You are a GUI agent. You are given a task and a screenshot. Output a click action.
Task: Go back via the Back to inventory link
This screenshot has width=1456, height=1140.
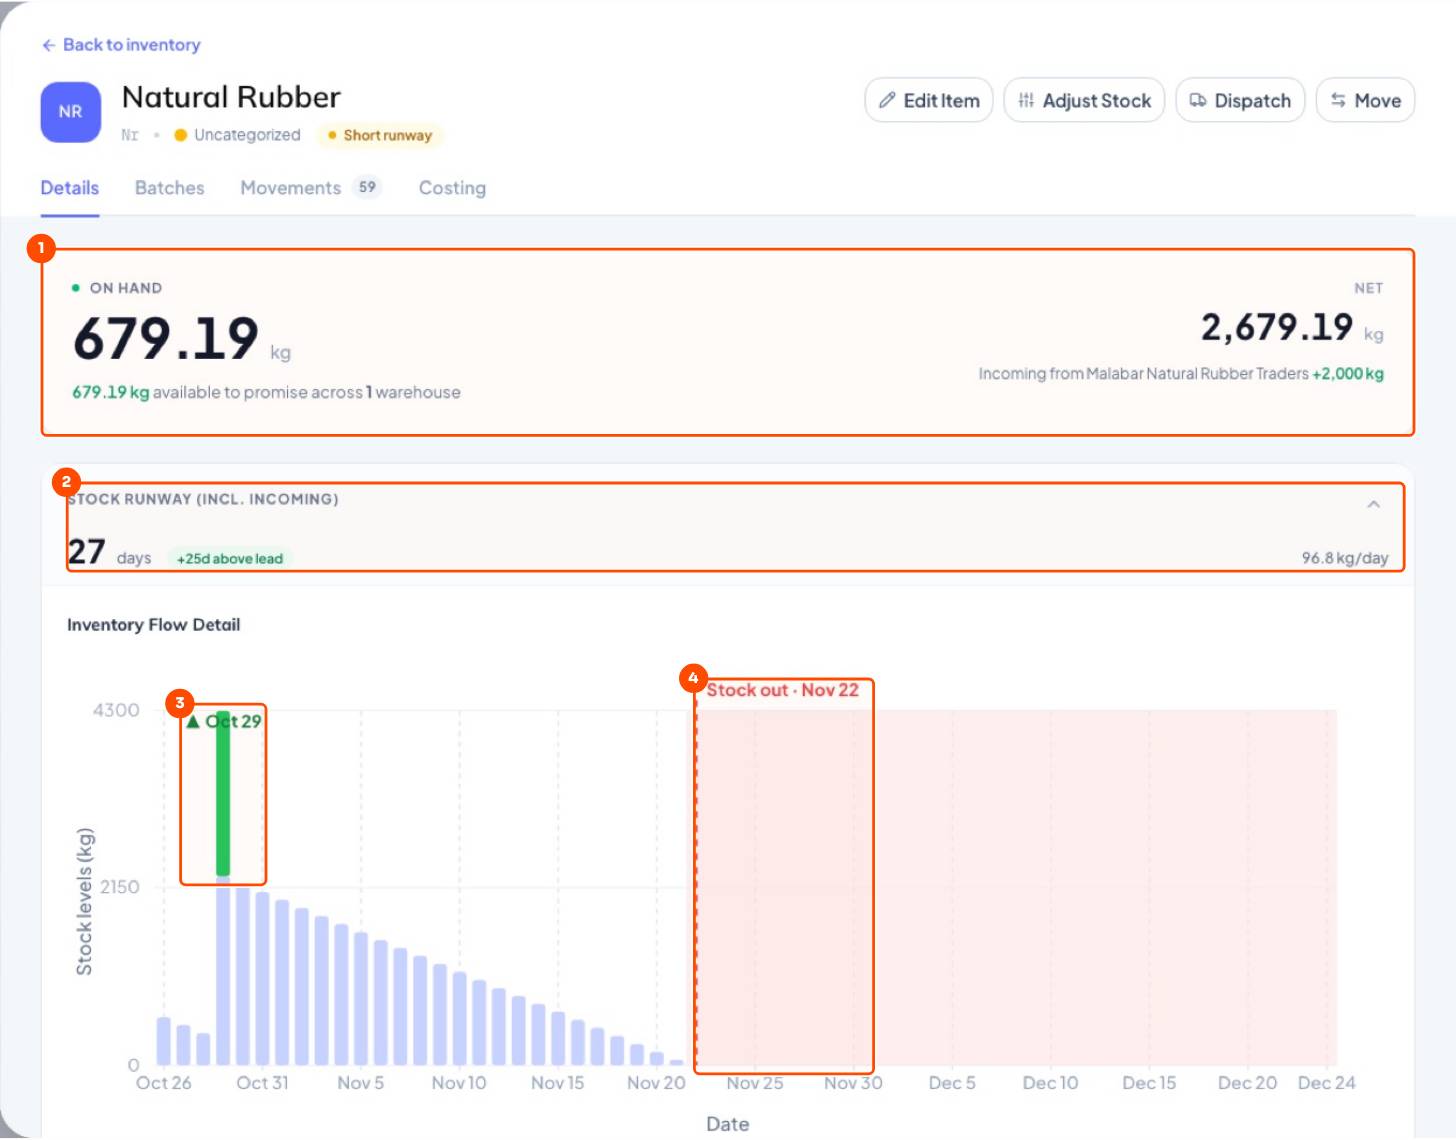click(x=121, y=45)
